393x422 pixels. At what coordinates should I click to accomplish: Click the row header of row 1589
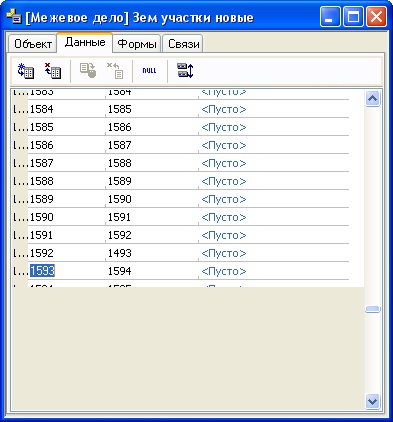point(20,199)
